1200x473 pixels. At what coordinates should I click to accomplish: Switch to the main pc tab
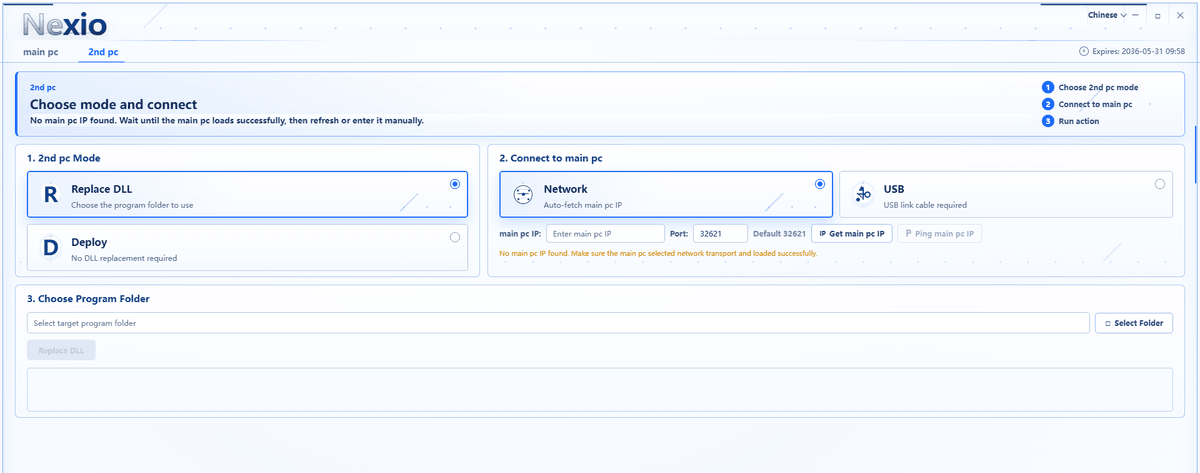pos(41,51)
